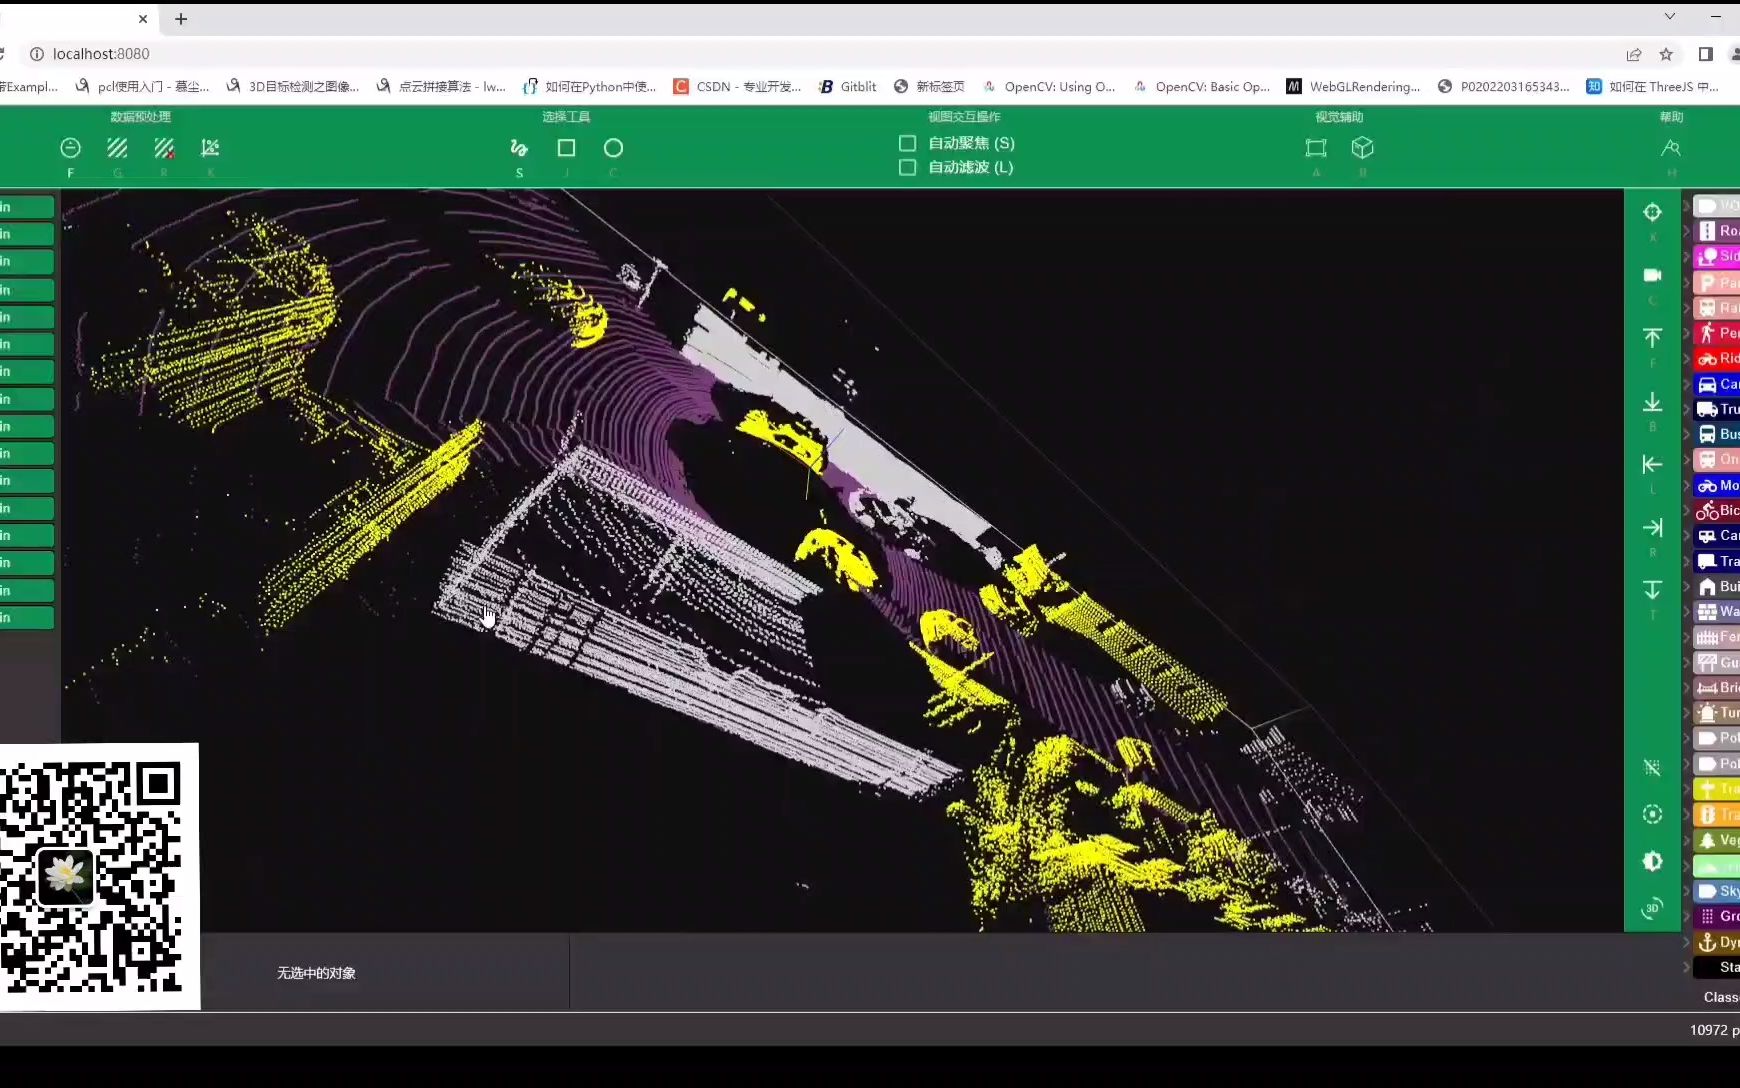Select the Trailer class label
This screenshot has height=1088, width=1740.
(1717, 561)
